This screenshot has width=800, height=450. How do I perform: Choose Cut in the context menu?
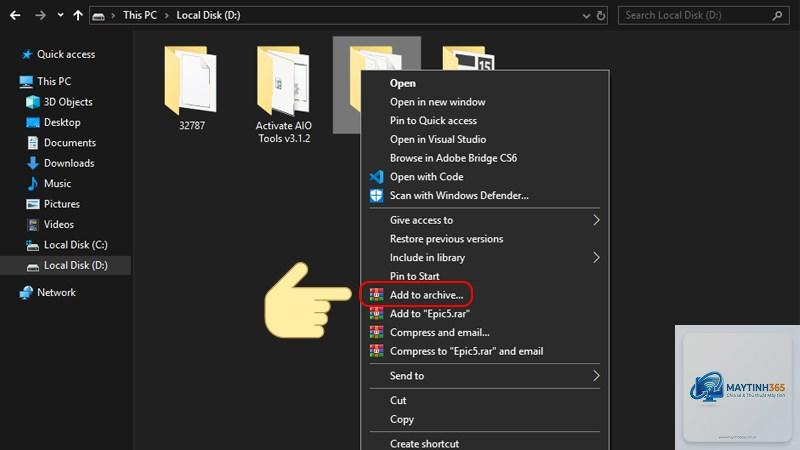(398, 401)
